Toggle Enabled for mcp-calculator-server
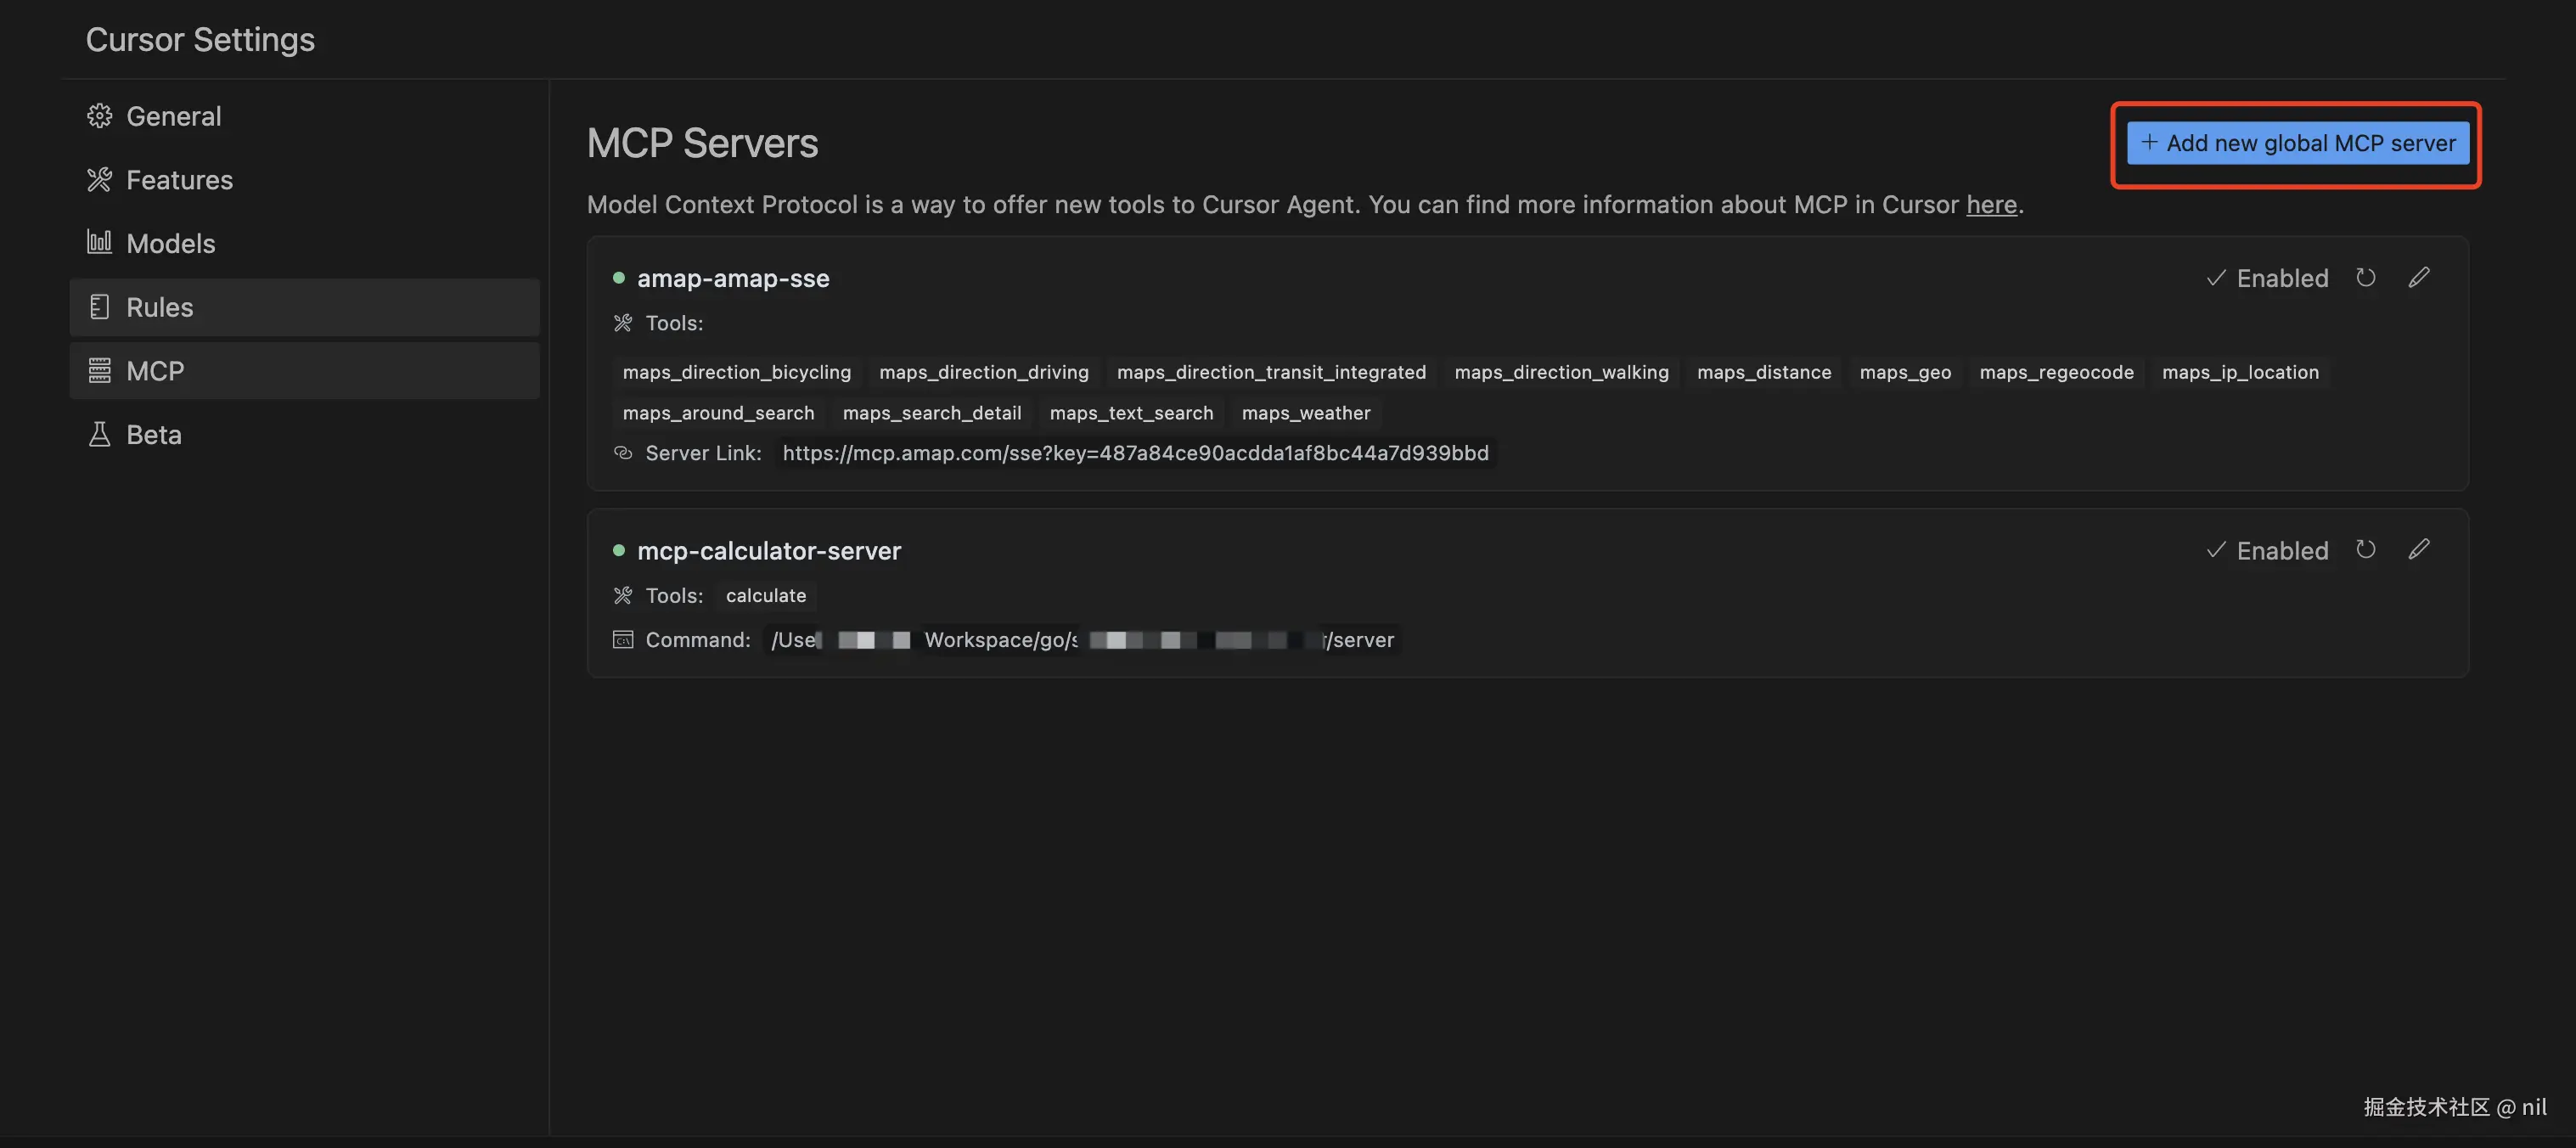Image resolution: width=2576 pixels, height=1148 pixels. click(2267, 550)
